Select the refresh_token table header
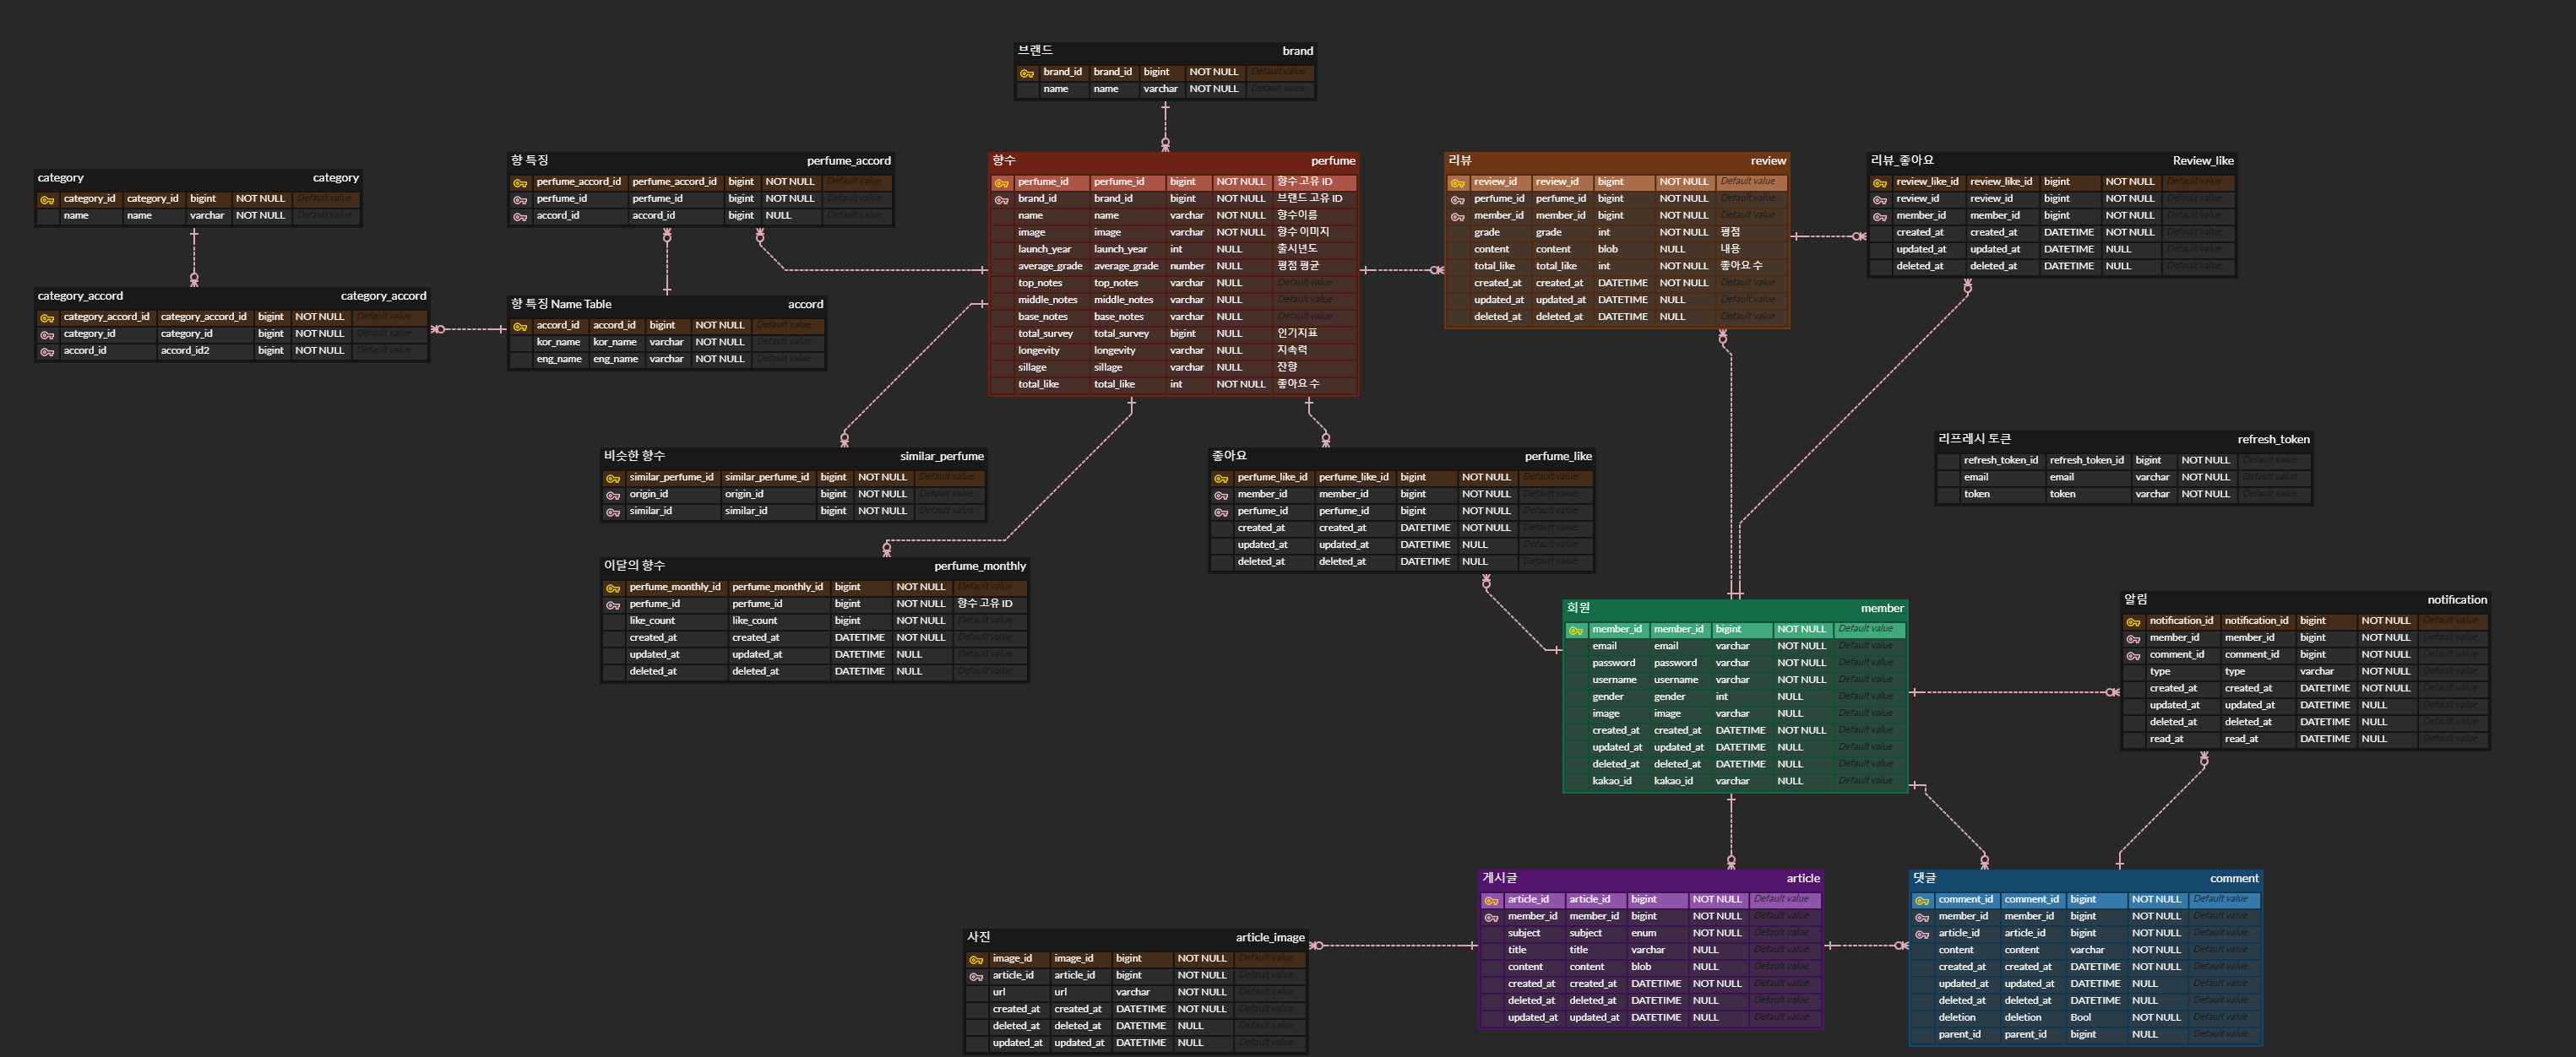2576x1057 pixels. pyautogui.click(x=2123, y=439)
